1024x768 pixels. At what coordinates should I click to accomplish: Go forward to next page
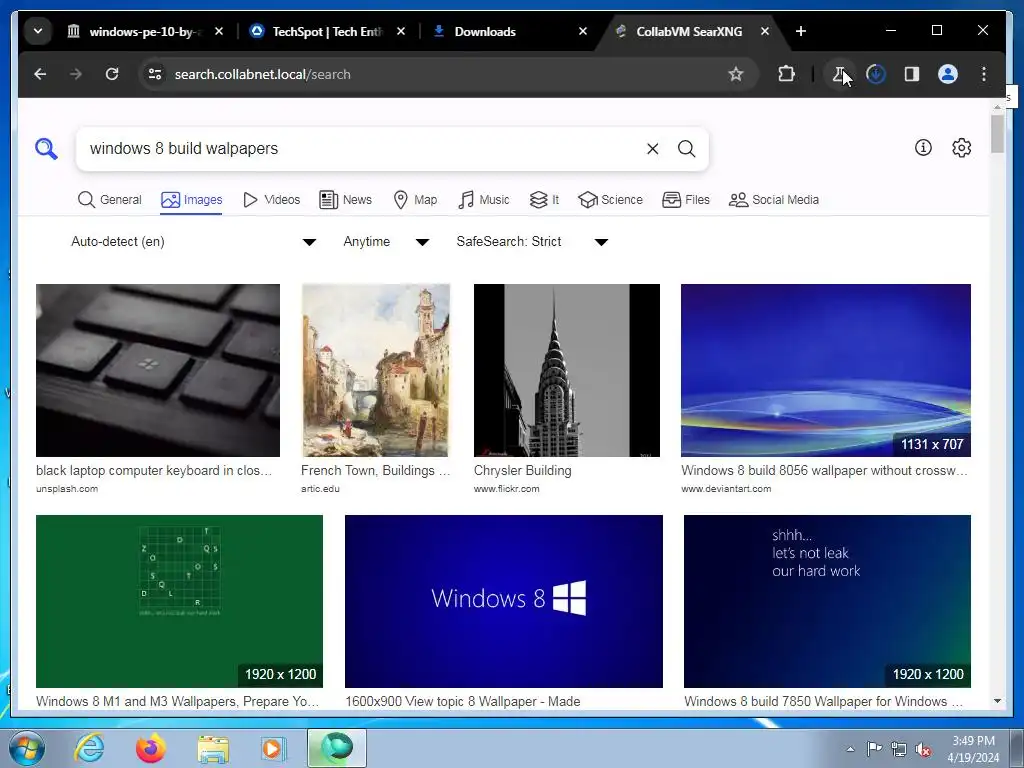tap(76, 74)
